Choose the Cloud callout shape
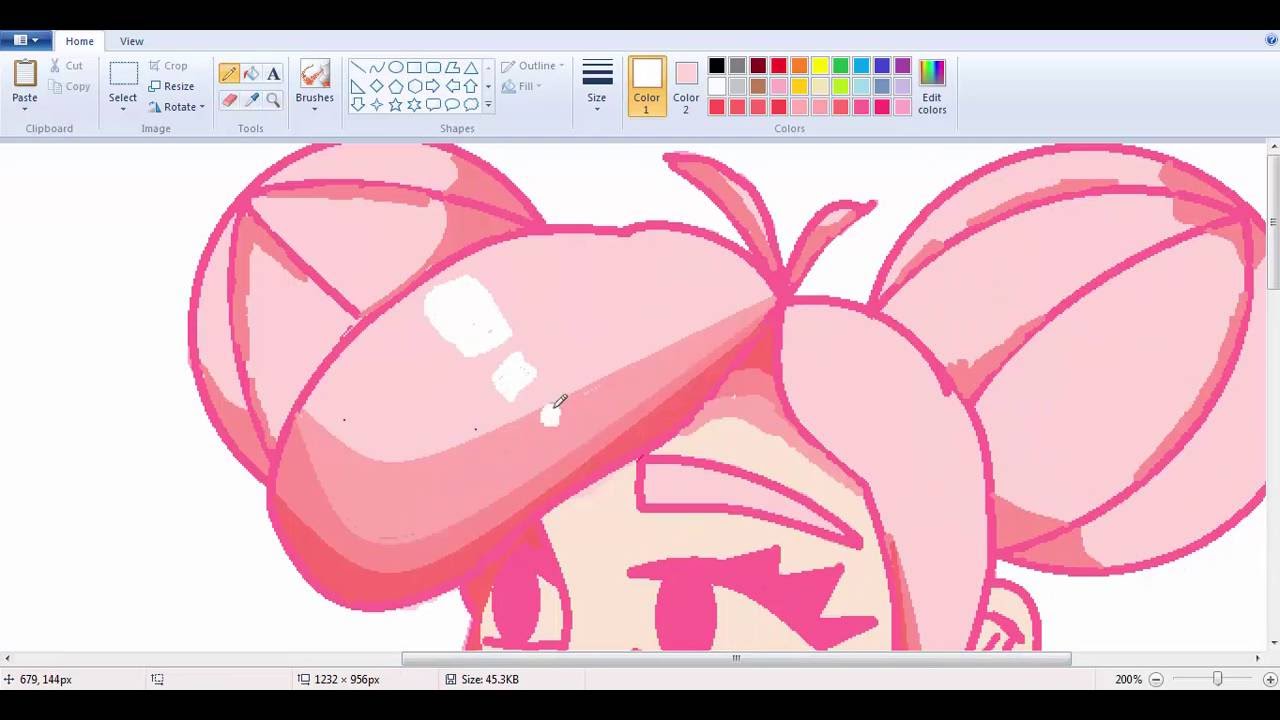 click(x=471, y=104)
